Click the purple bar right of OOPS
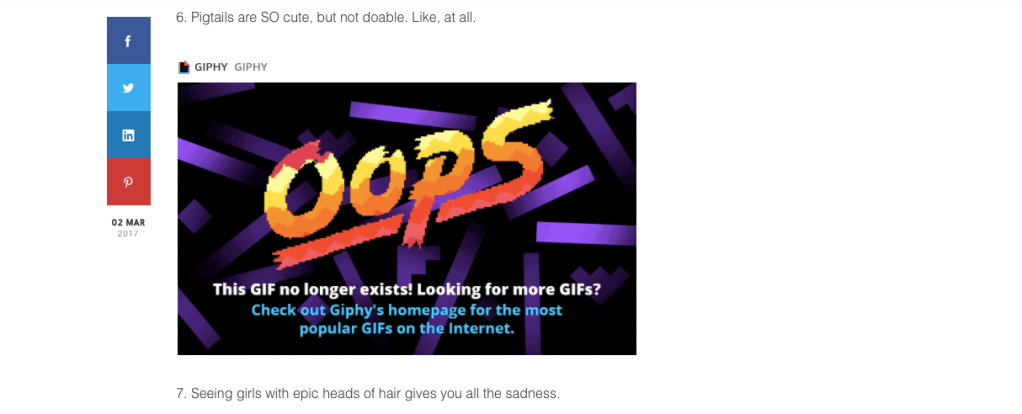 pyautogui.click(x=586, y=233)
